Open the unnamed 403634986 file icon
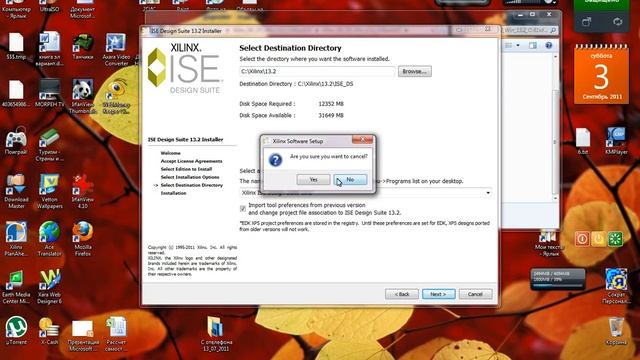Viewport: 640px width, 360px height. tap(16, 93)
